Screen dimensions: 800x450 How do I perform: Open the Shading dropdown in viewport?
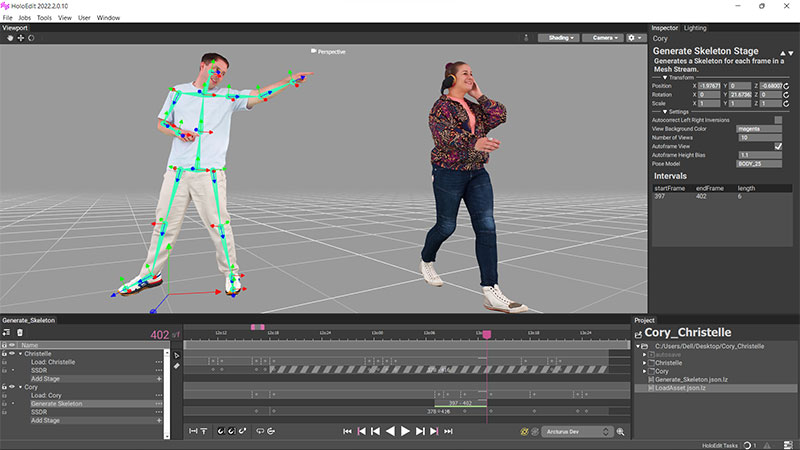tap(558, 38)
